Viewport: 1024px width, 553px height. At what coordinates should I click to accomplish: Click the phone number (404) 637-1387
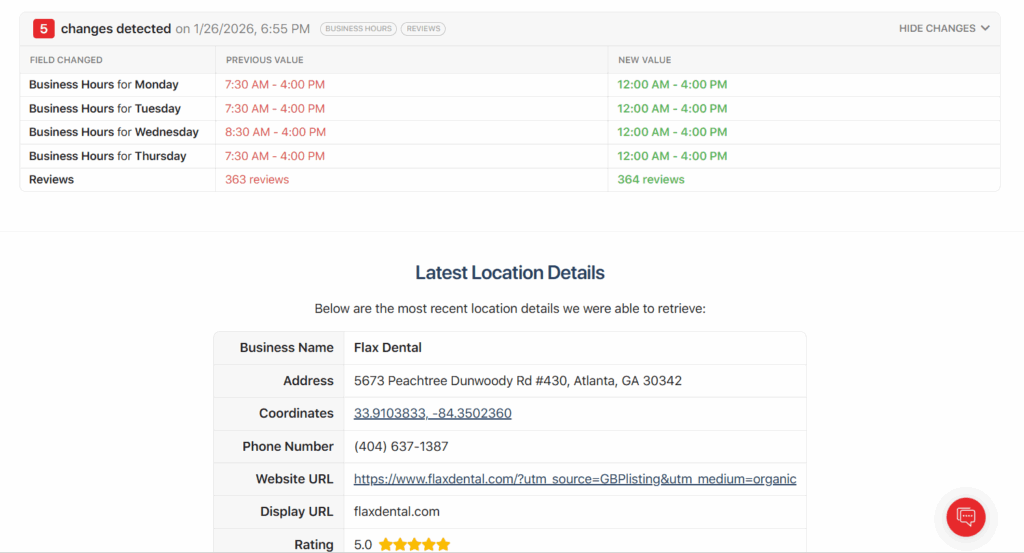point(401,446)
